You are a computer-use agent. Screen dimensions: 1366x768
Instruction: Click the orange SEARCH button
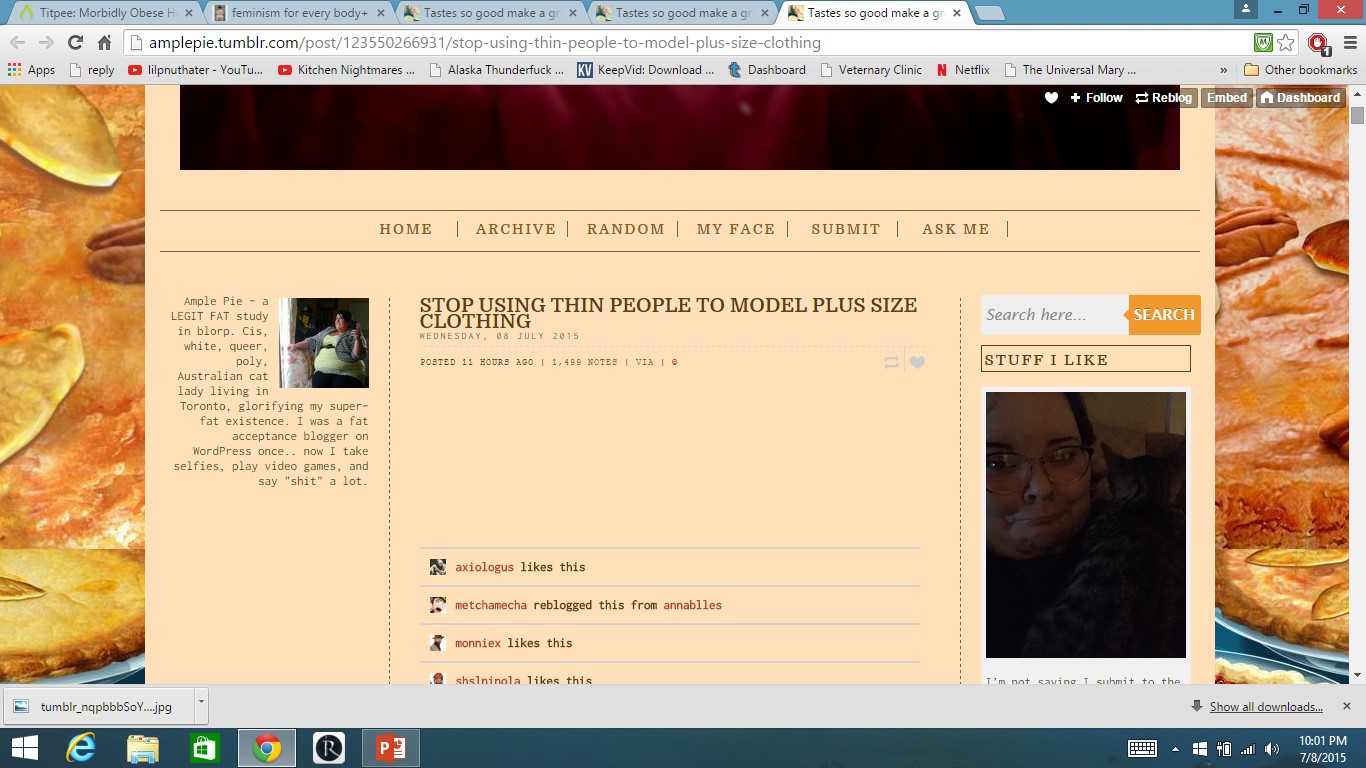(1164, 315)
